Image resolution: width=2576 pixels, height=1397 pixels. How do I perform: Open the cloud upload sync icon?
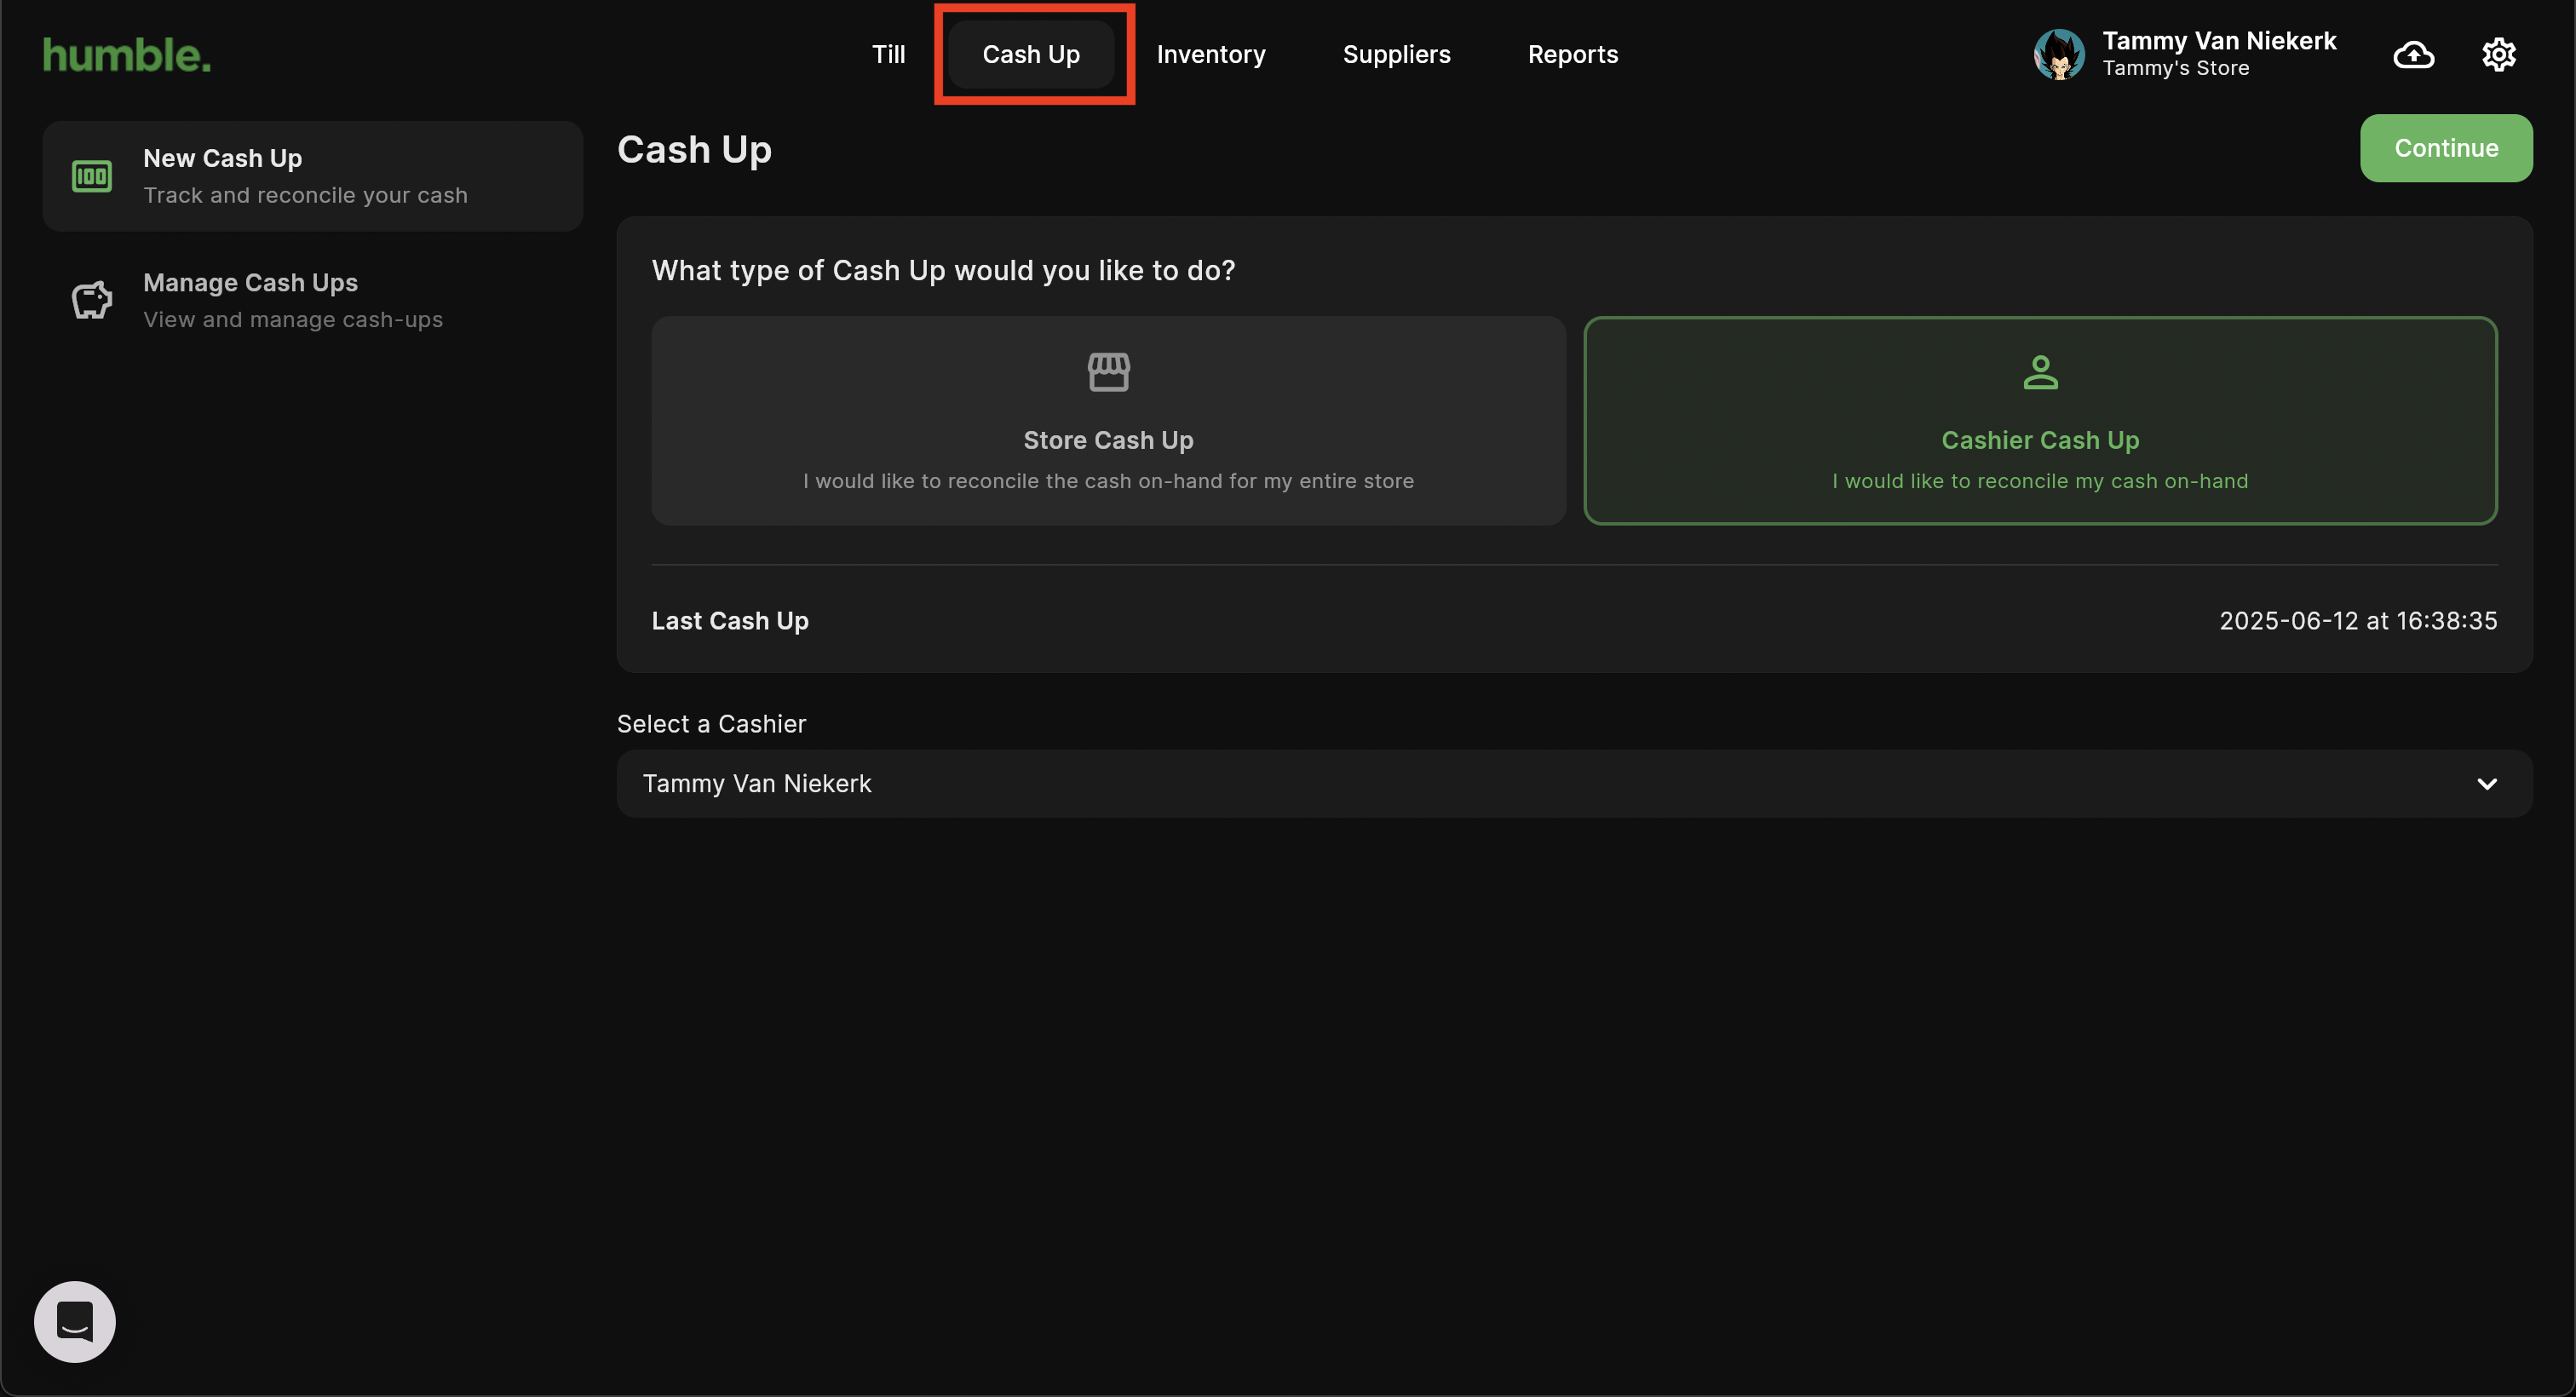click(x=2413, y=54)
